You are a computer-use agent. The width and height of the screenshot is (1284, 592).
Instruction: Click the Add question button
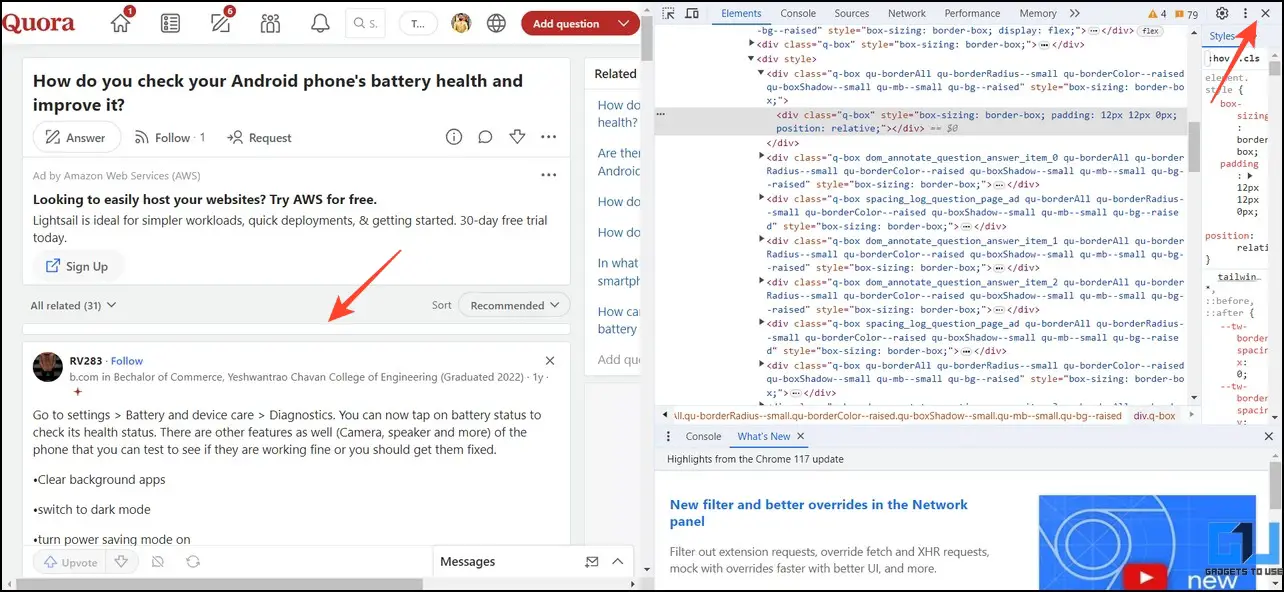[566, 23]
